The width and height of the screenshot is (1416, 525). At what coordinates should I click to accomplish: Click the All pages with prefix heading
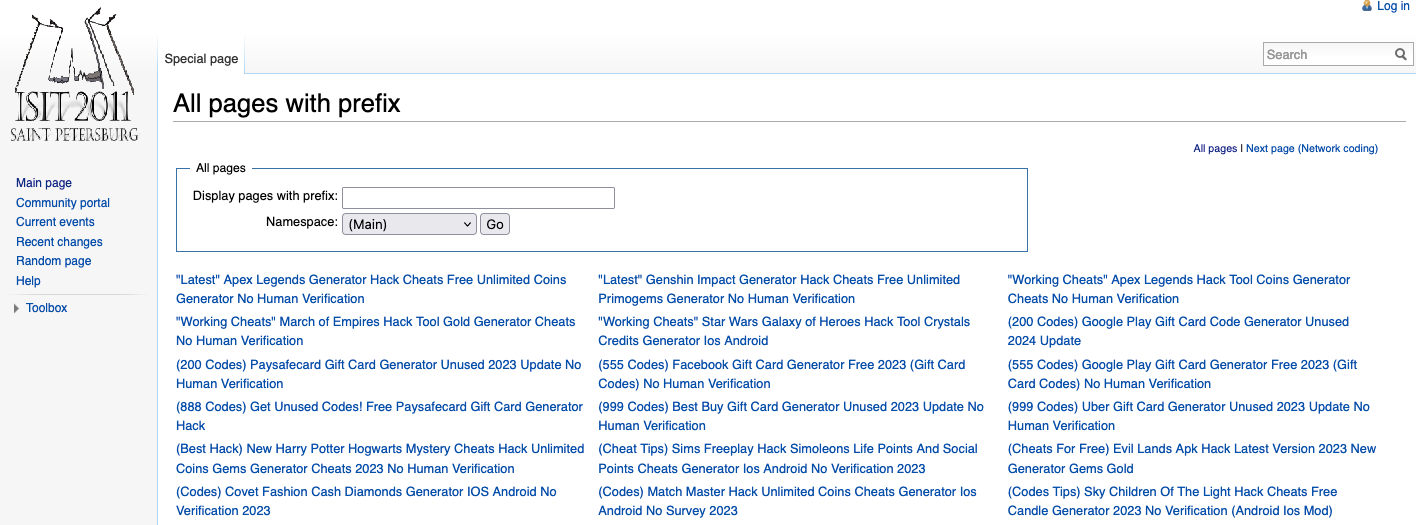tap(287, 103)
